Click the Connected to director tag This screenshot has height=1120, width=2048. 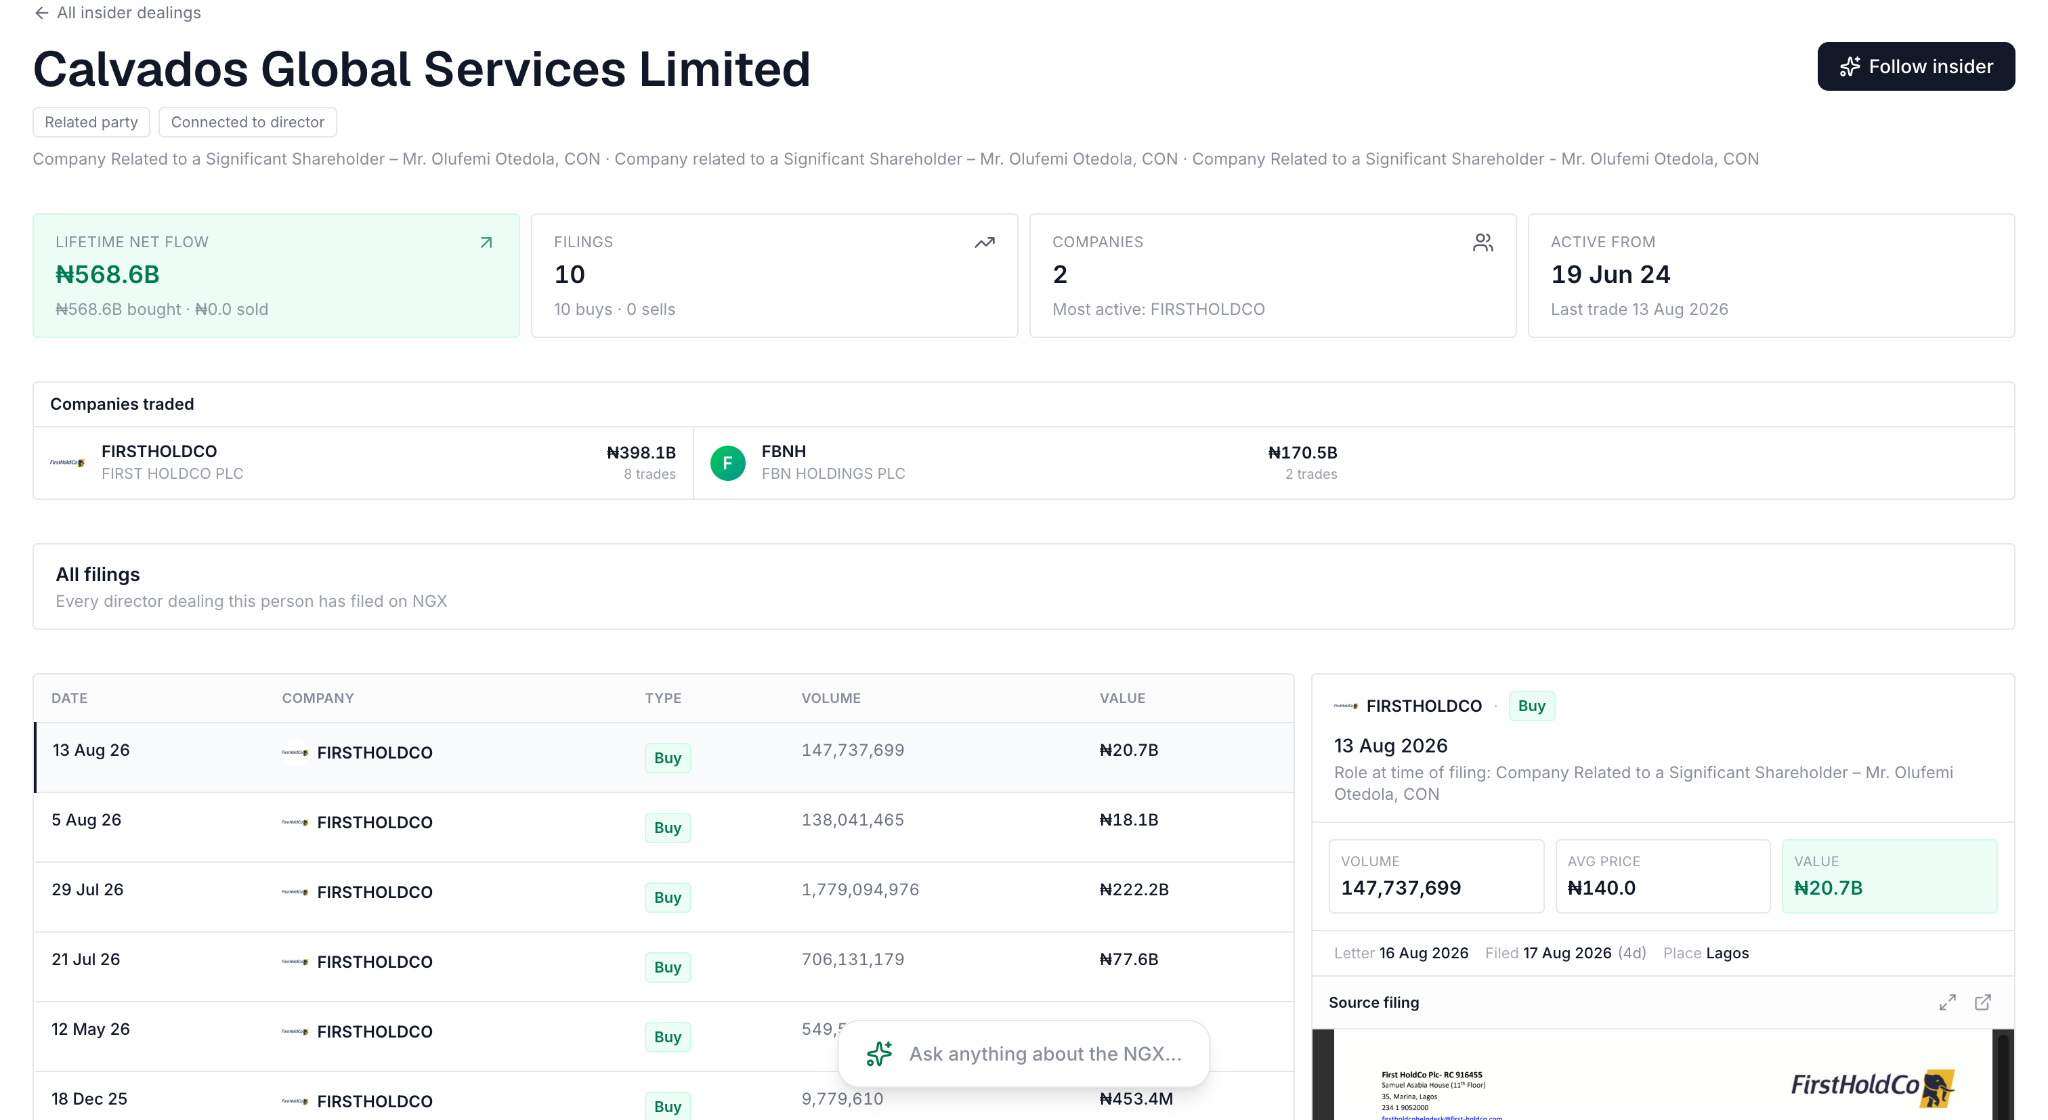pos(247,122)
